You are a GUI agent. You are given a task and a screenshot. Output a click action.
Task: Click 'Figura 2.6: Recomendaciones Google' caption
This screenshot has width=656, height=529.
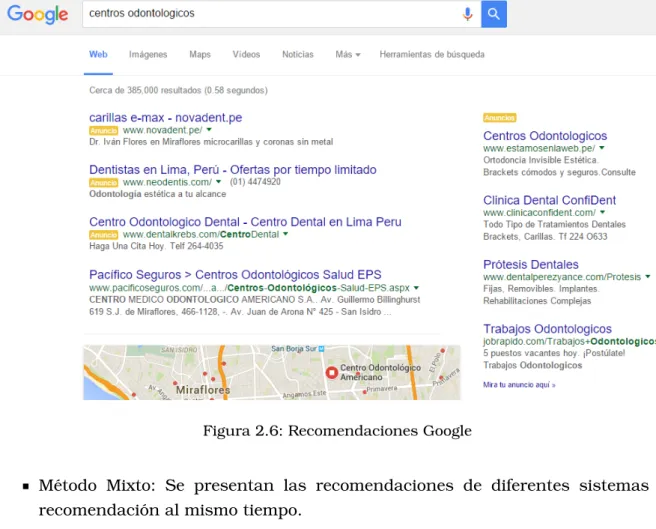pos(337,431)
